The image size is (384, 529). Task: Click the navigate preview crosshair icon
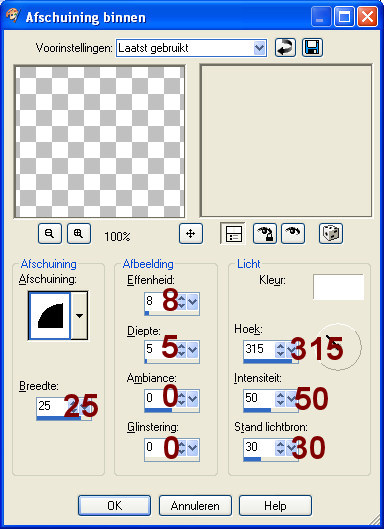pos(191,233)
